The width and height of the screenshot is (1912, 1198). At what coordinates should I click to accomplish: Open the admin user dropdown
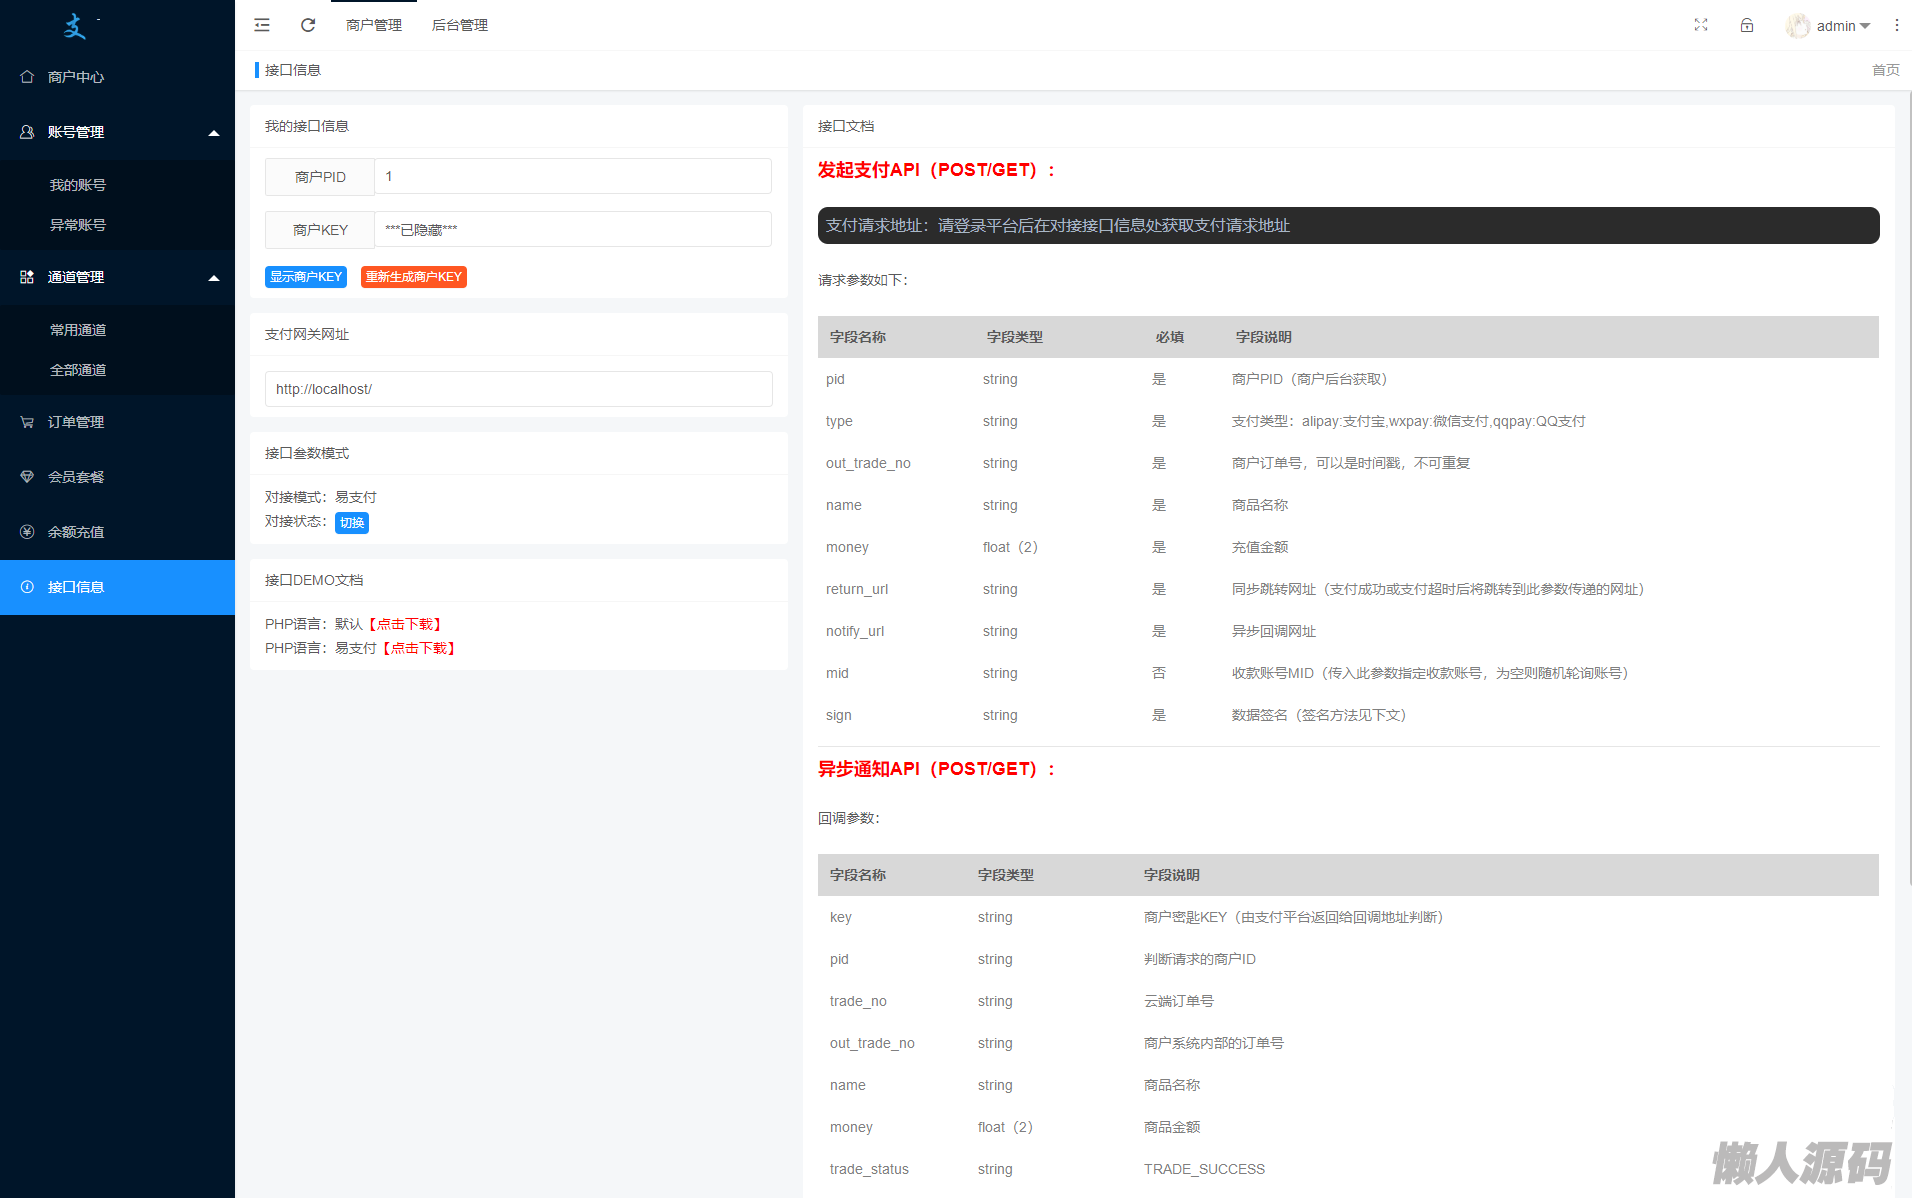point(1842,26)
